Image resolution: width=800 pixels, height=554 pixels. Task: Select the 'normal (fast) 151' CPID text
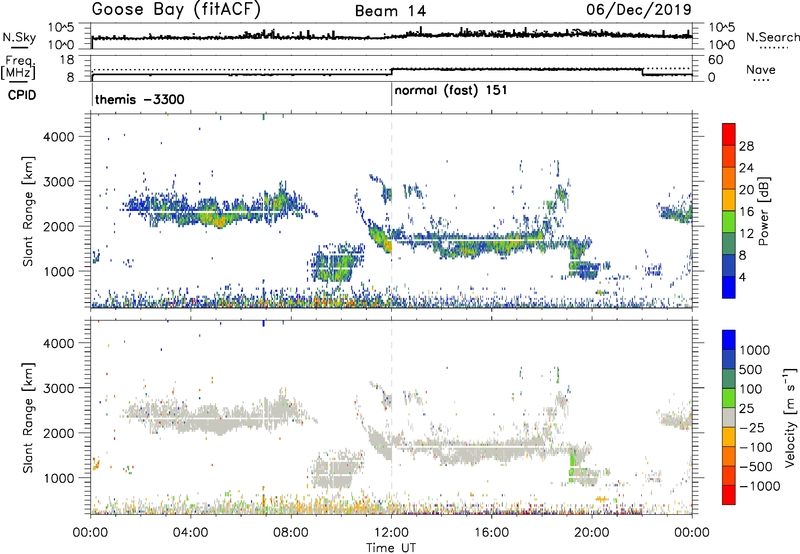pyautogui.click(x=451, y=91)
